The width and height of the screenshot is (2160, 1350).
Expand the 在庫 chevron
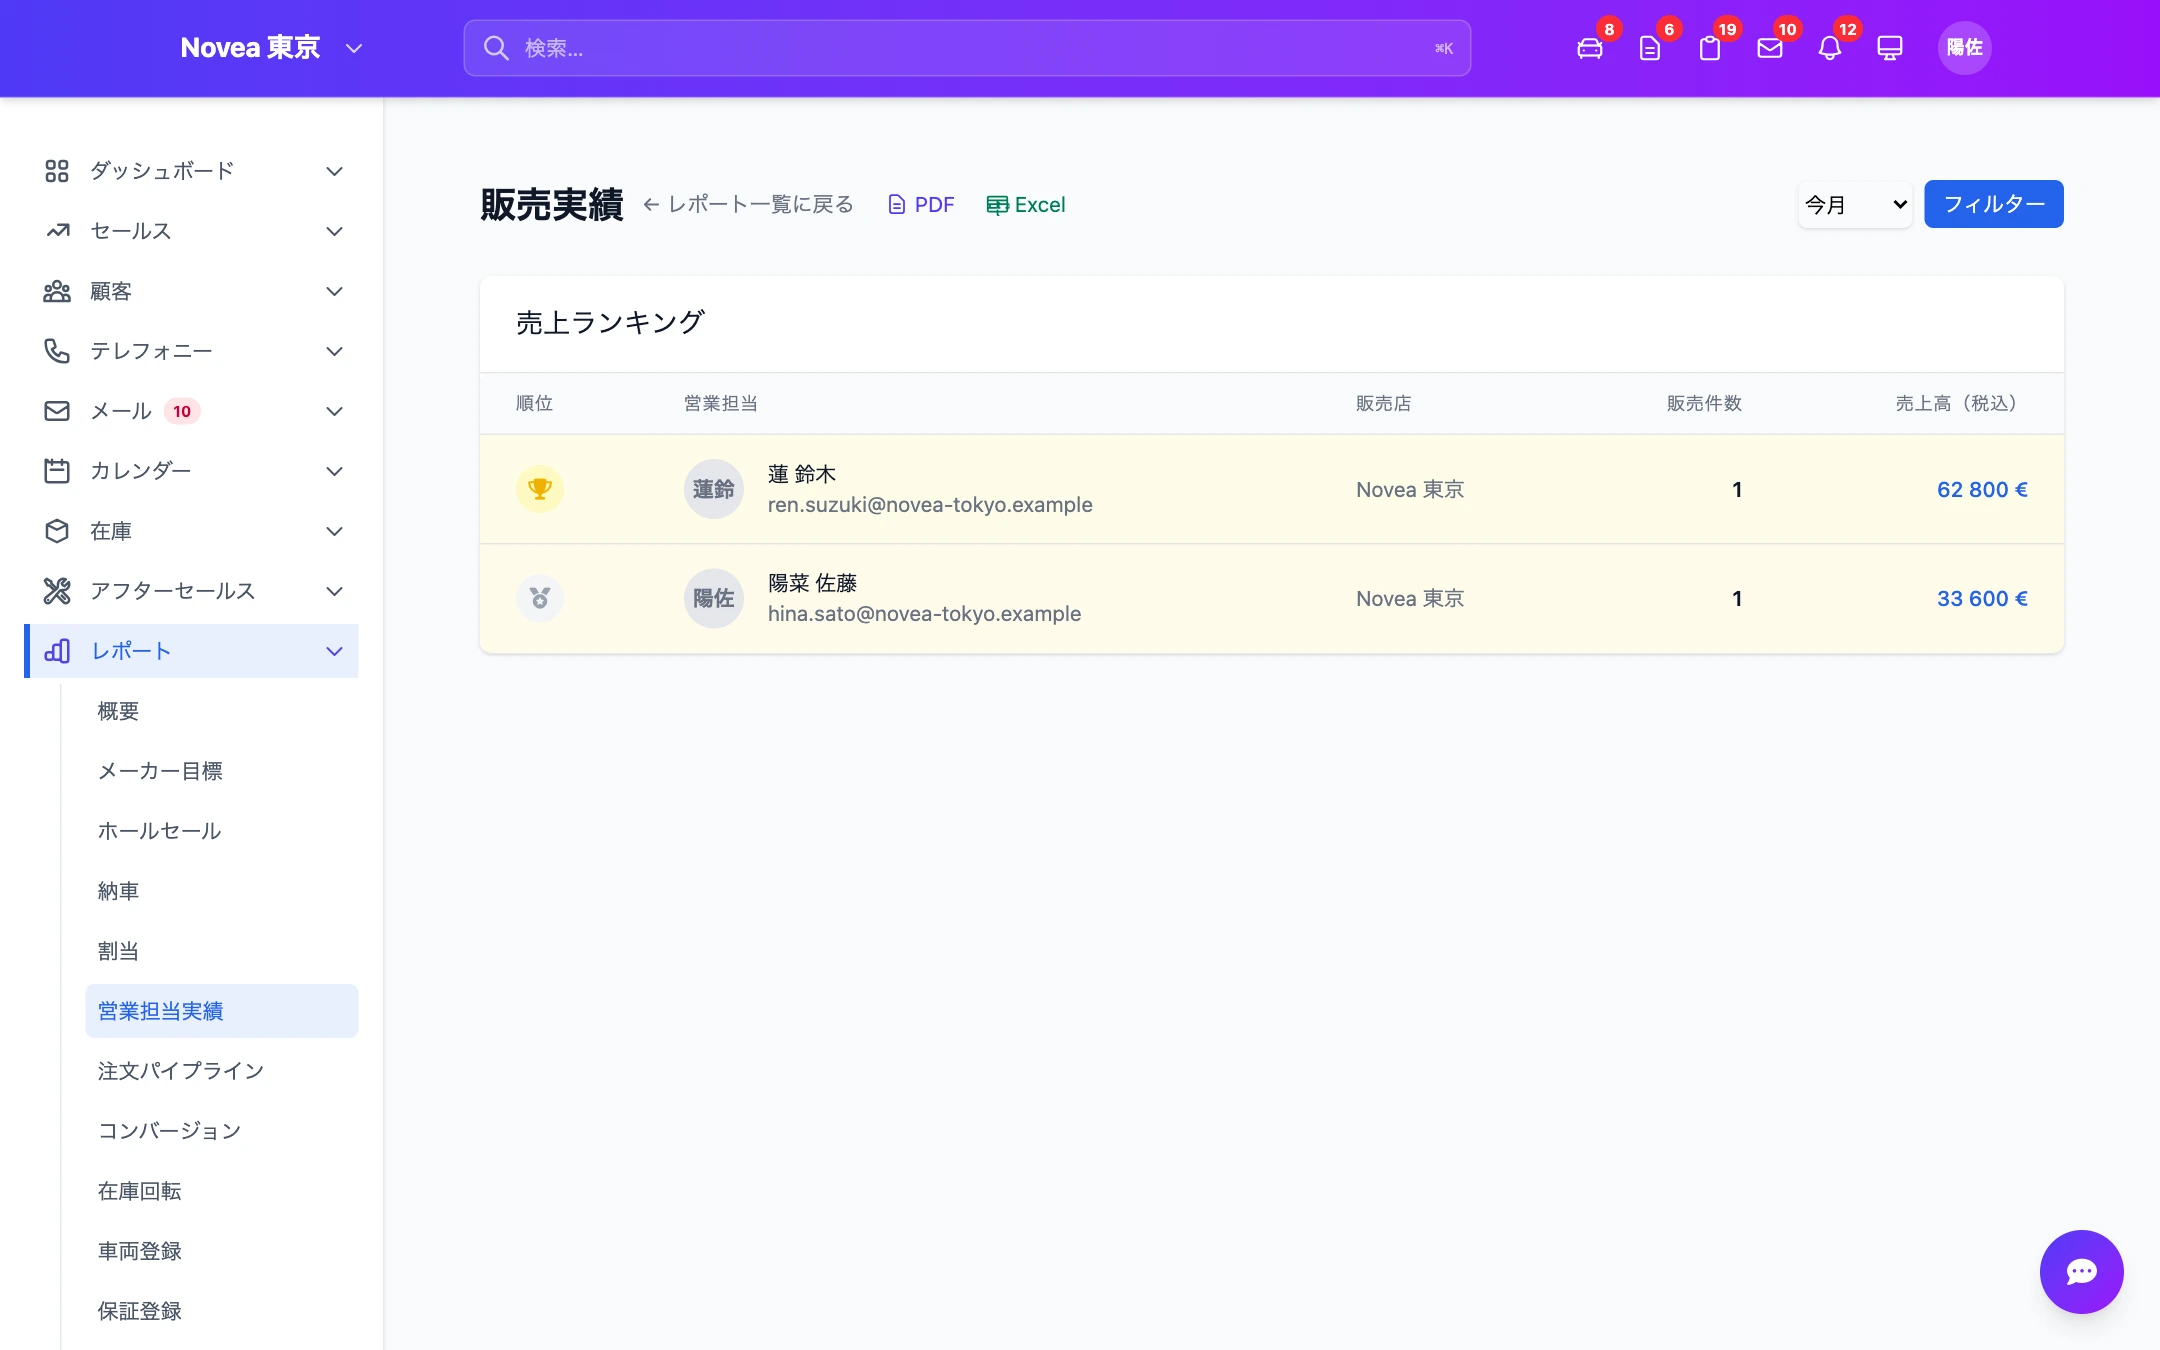pos(335,531)
